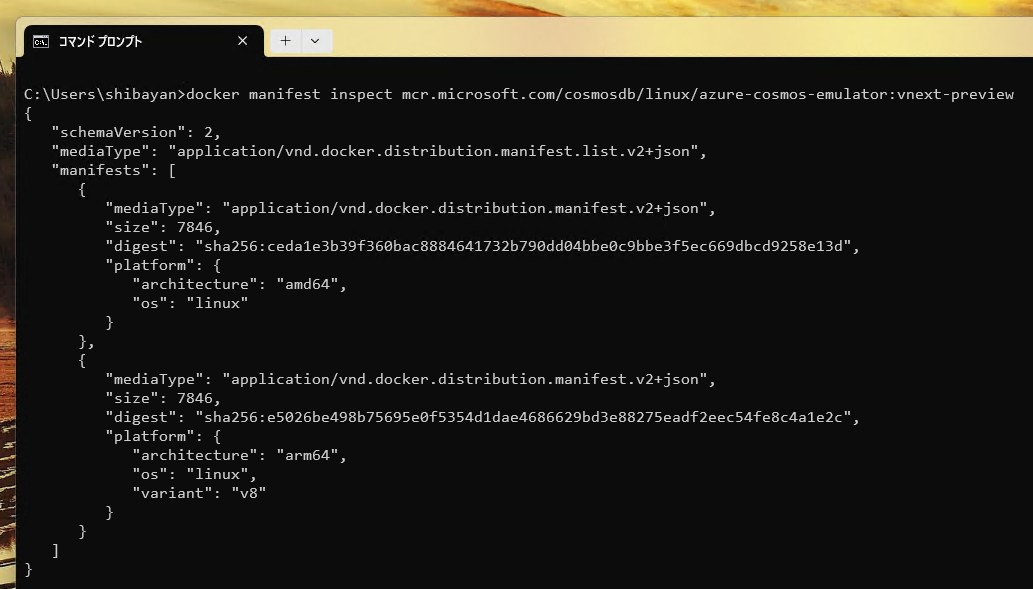Open a new terminal tab with plus button
1033x589 pixels.
[285, 41]
